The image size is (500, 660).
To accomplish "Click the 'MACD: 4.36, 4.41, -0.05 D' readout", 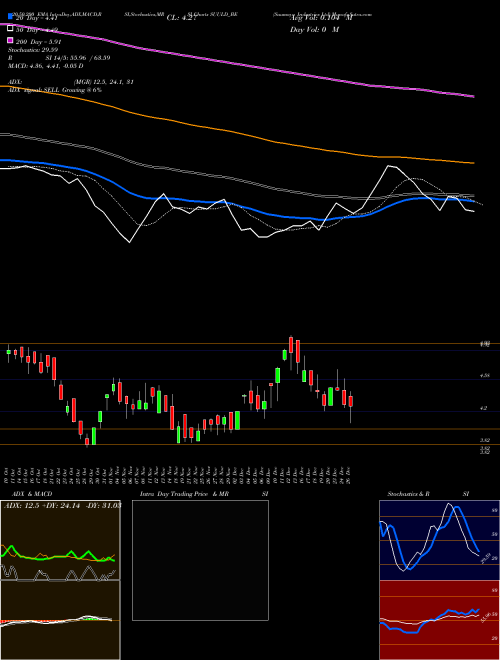I will 45,66.
